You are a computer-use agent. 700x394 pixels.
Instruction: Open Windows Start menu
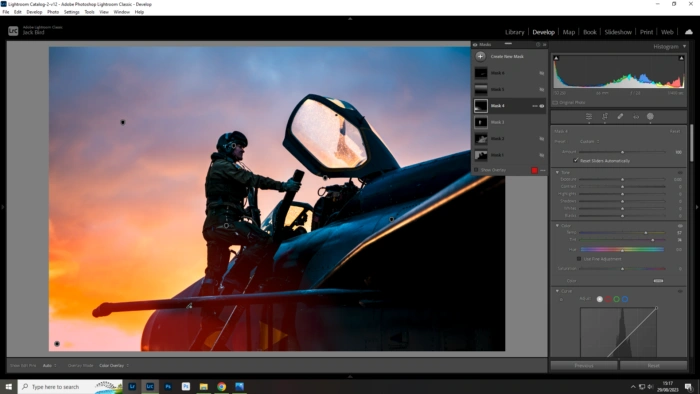pyautogui.click(x=8, y=386)
